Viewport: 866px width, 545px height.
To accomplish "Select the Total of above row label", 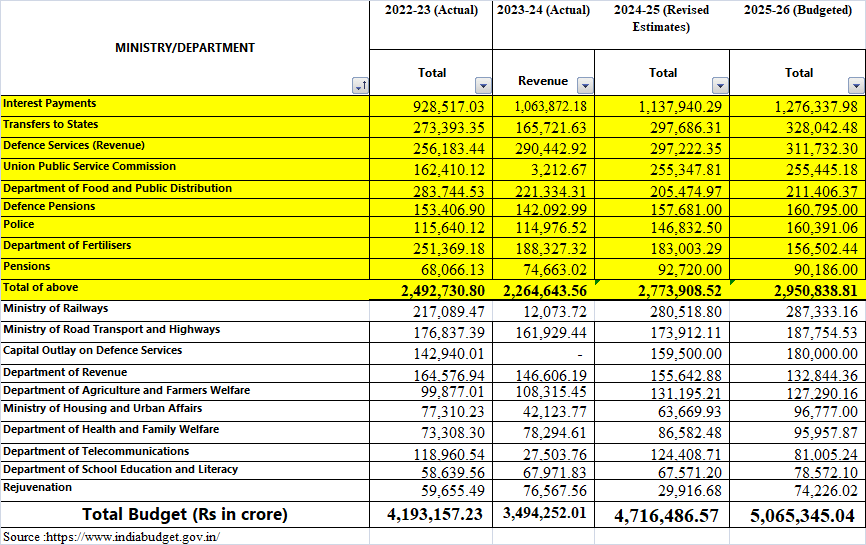I will 41,288.
